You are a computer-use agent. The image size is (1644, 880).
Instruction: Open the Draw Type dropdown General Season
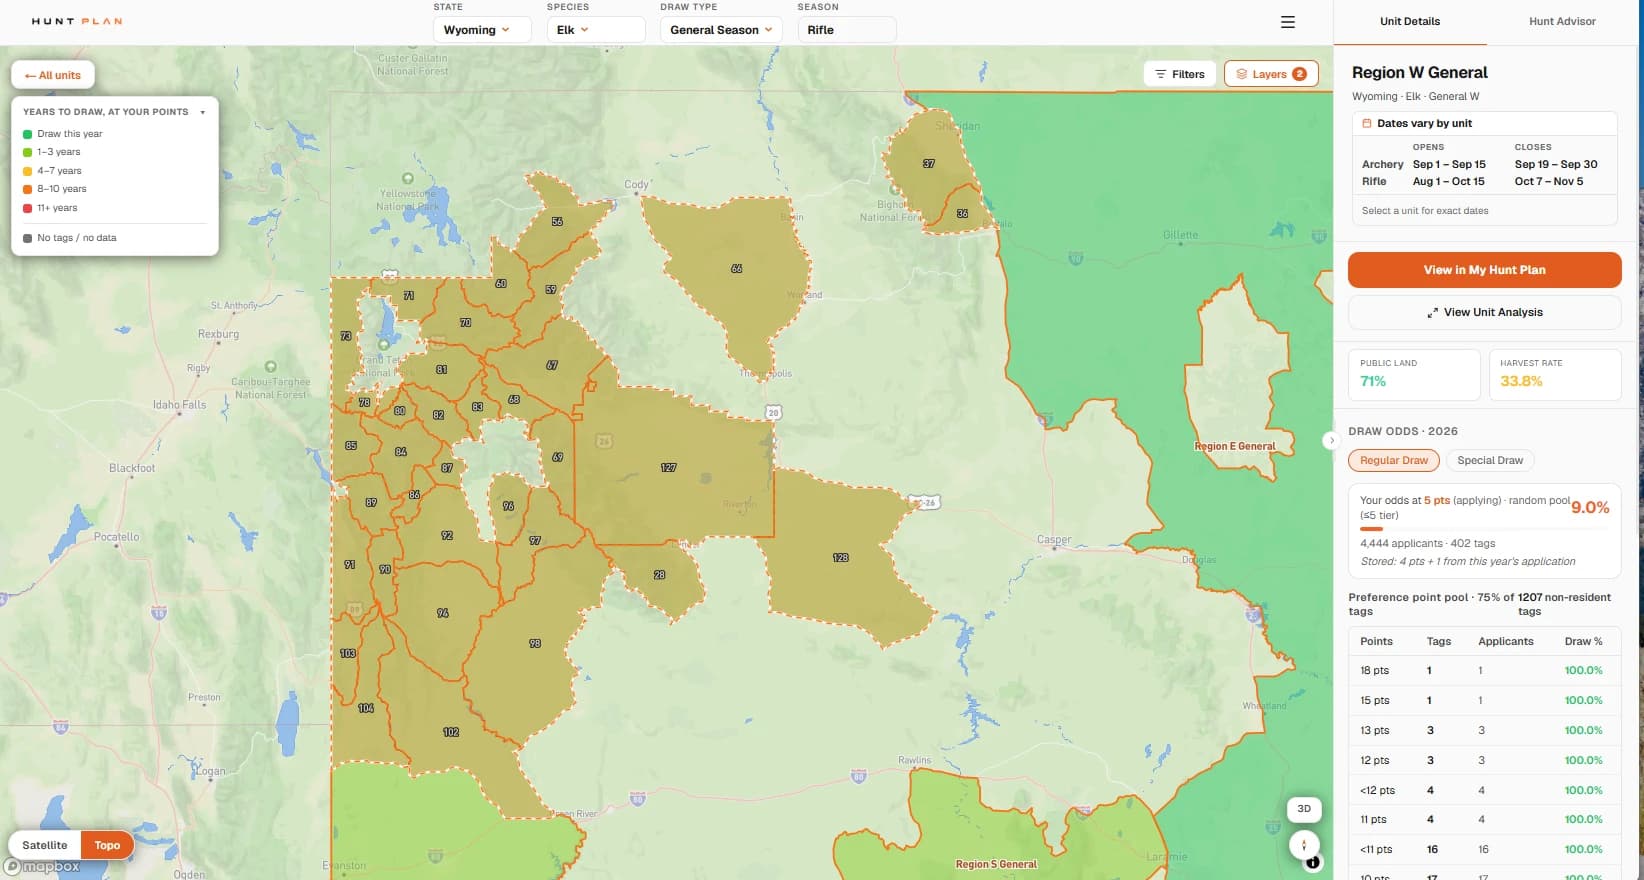pos(721,30)
